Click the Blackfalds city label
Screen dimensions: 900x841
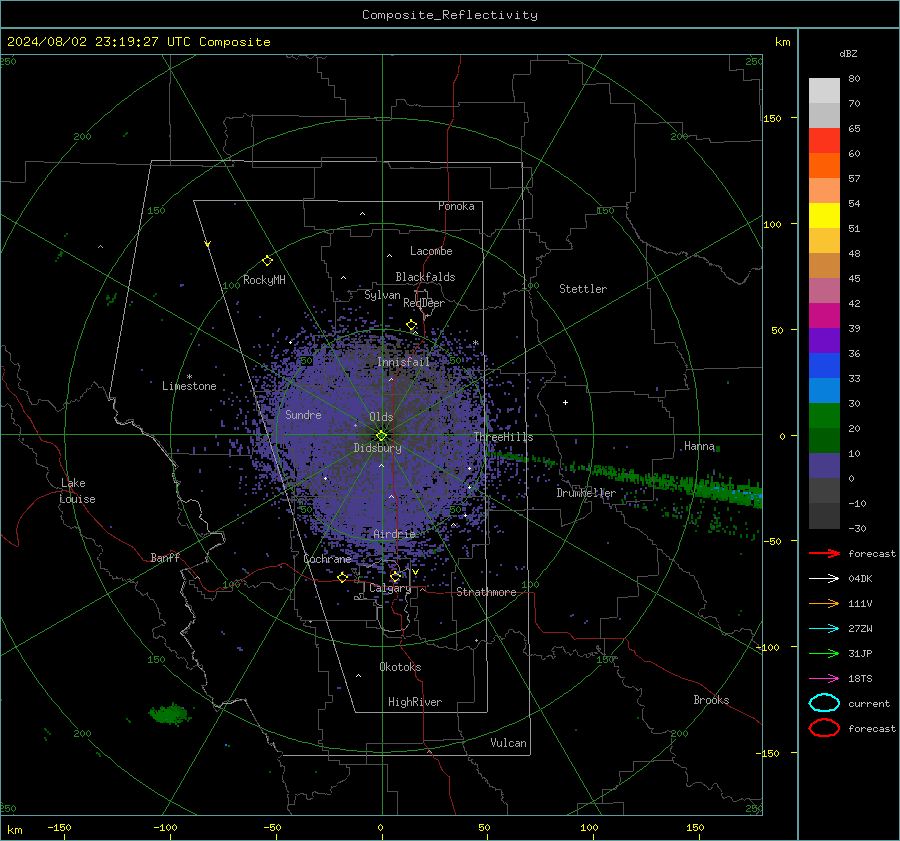coord(425,277)
